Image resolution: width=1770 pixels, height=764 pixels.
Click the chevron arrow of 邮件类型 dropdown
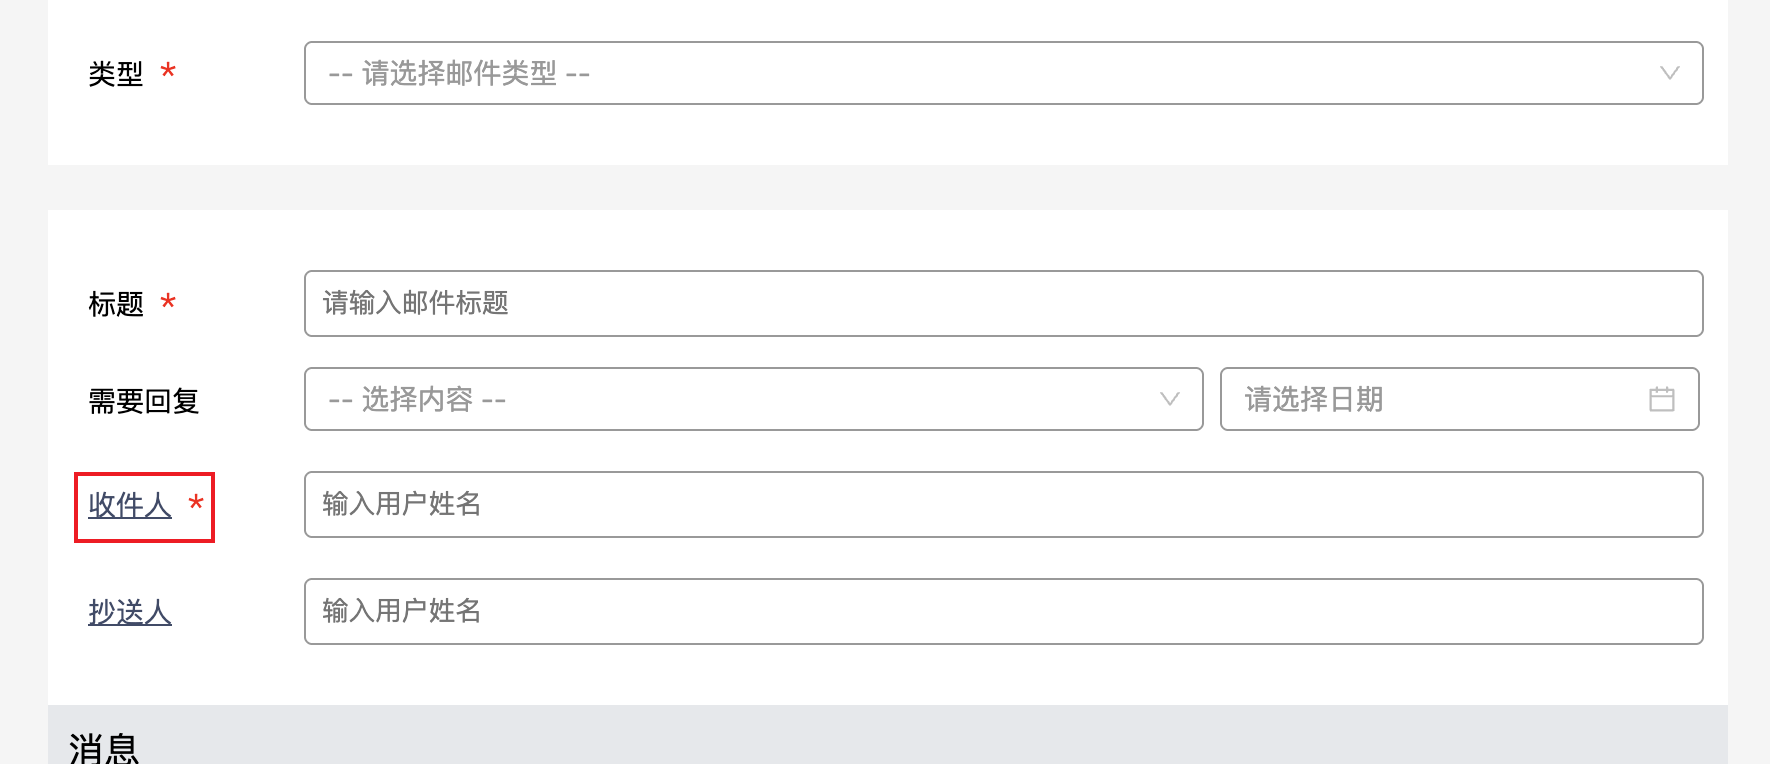pyautogui.click(x=1669, y=73)
